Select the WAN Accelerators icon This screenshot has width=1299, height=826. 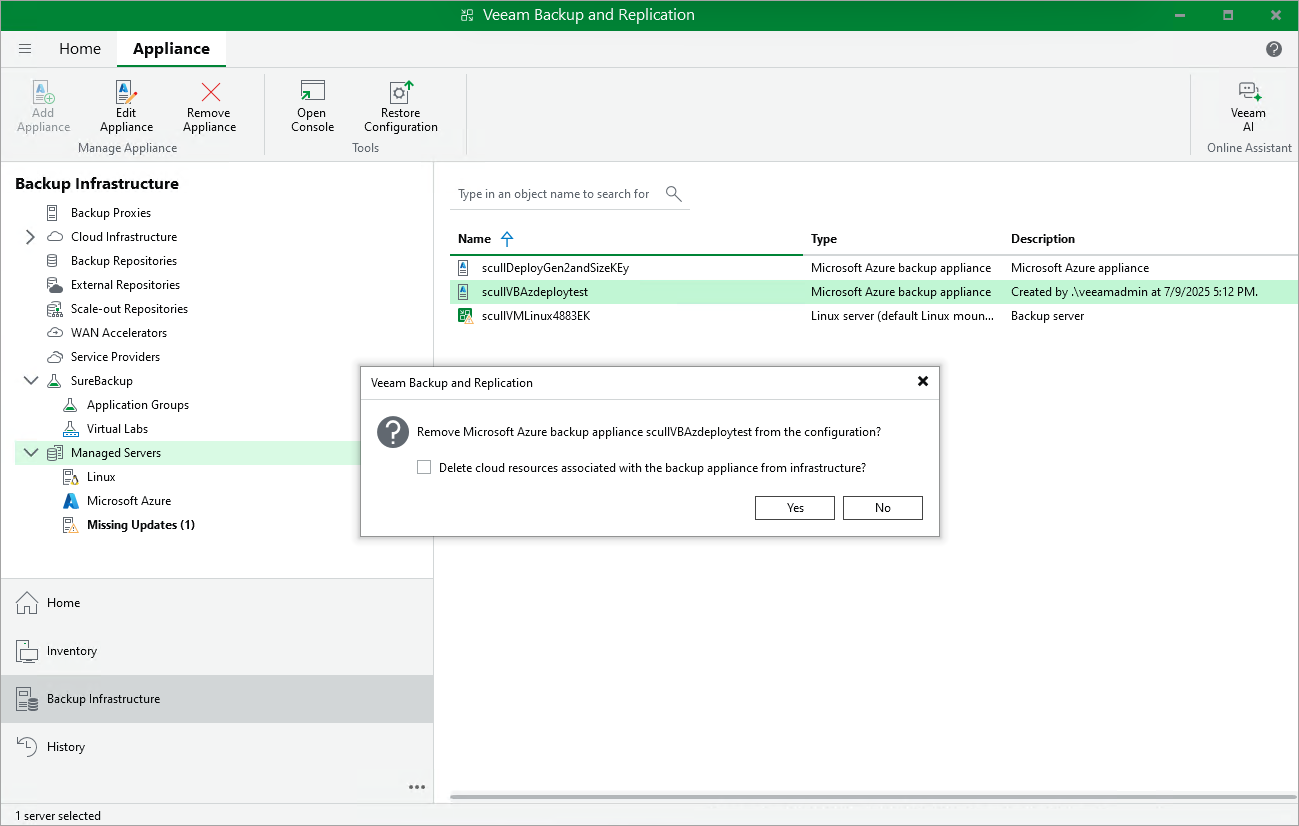click(54, 333)
